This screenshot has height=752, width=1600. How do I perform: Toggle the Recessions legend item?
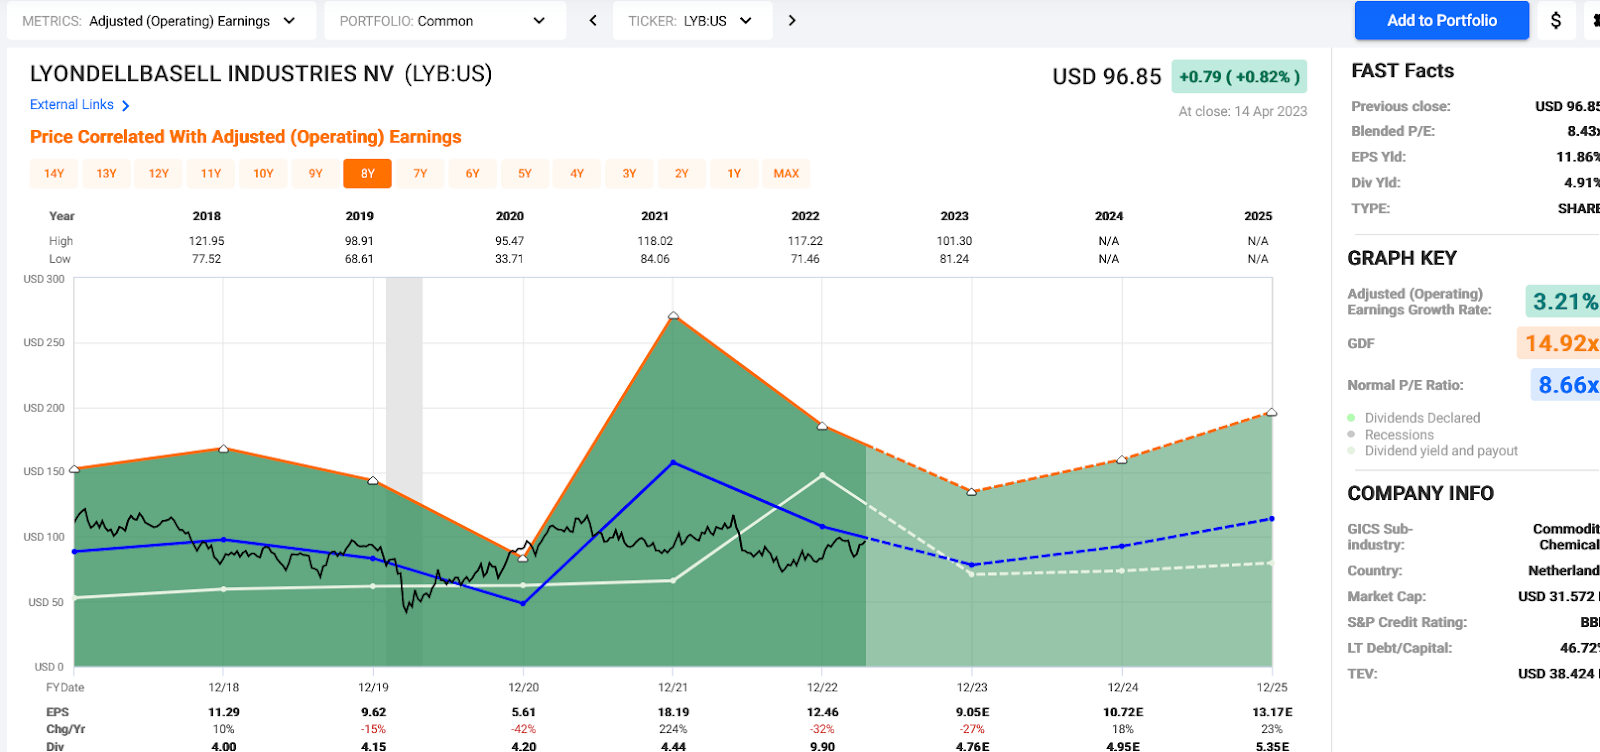[1390, 435]
